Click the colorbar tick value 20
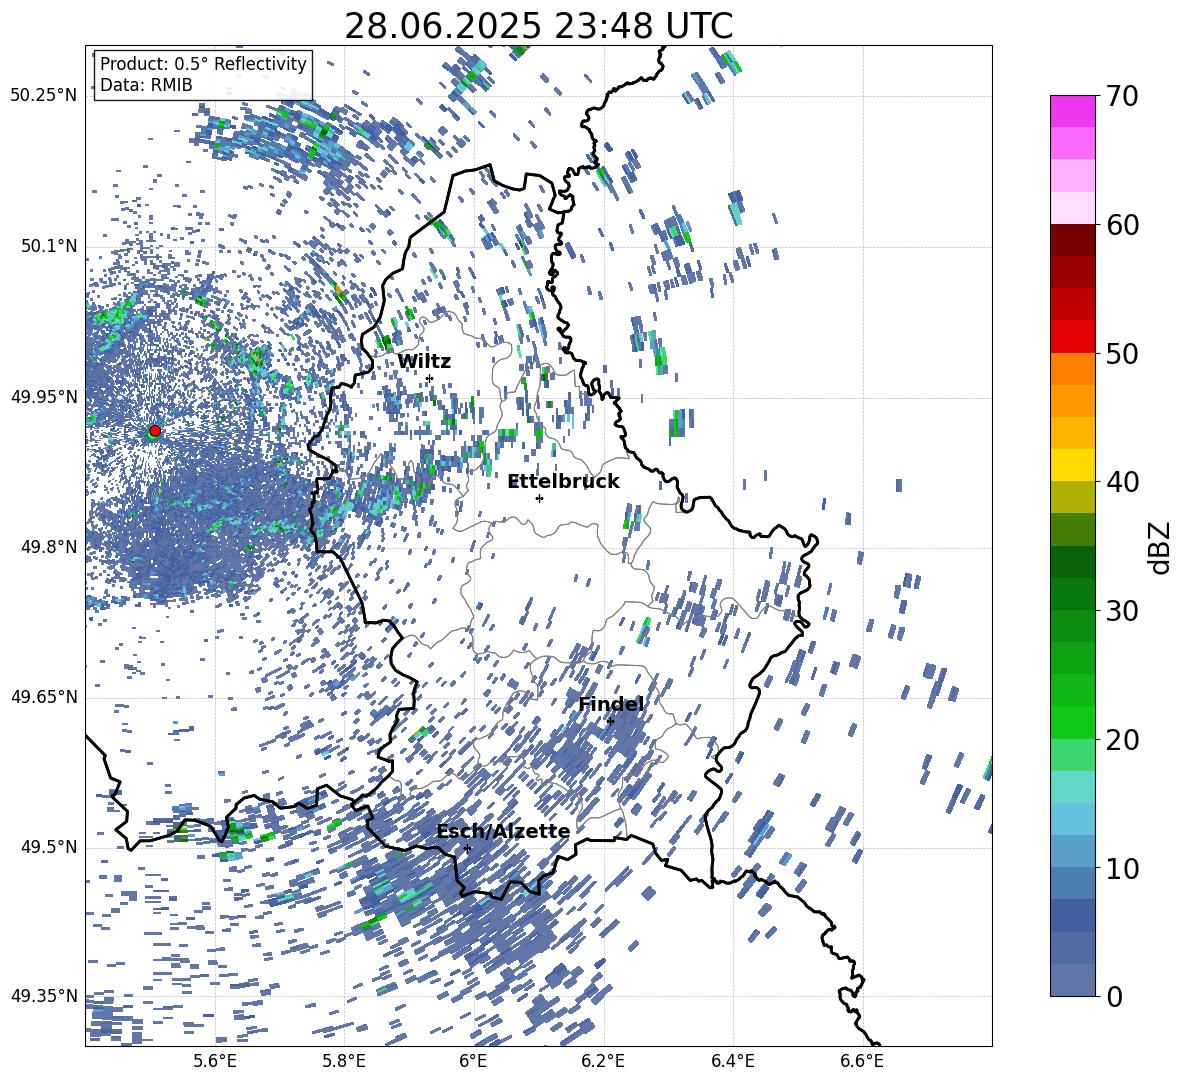The width and height of the screenshot is (1184, 1081). 1121,740
